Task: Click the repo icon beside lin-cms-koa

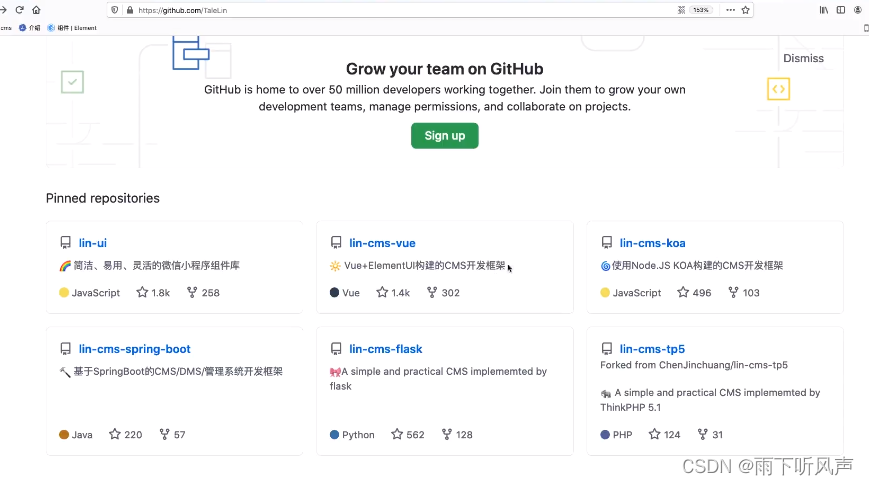Action: (x=607, y=243)
